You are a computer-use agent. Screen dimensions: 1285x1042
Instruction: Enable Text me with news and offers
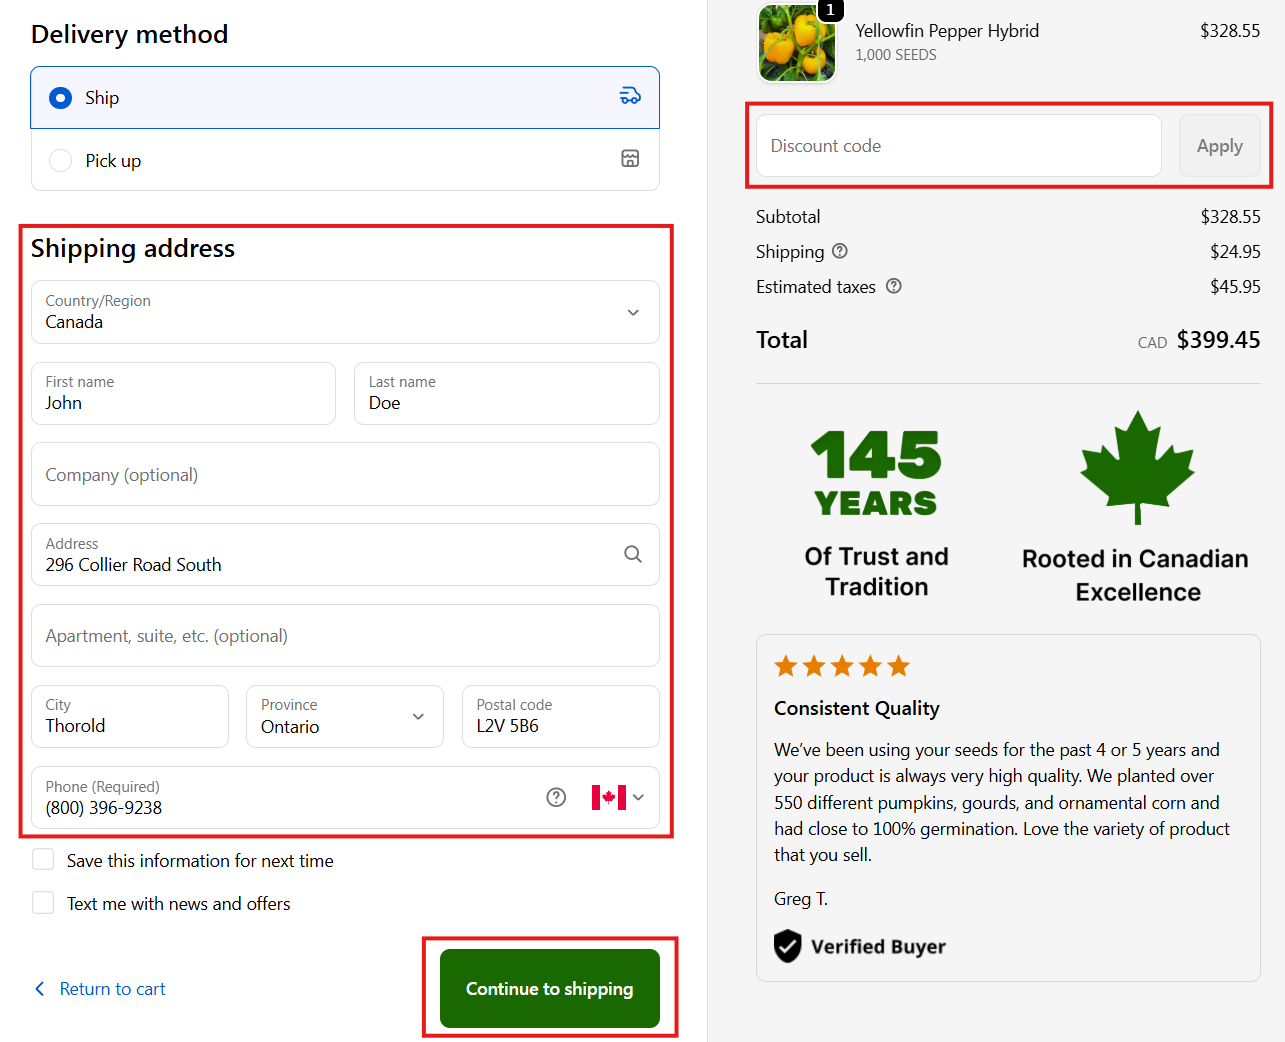[x=43, y=903]
